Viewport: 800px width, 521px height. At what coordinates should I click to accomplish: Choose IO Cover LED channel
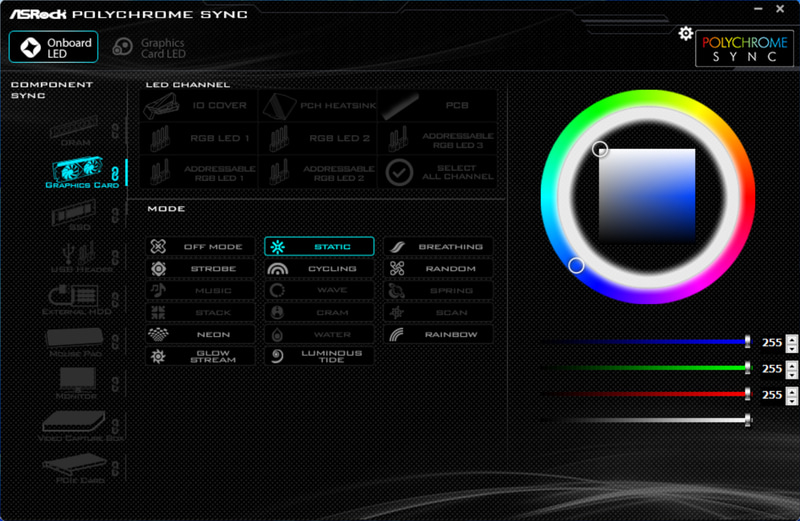[x=198, y=106]
